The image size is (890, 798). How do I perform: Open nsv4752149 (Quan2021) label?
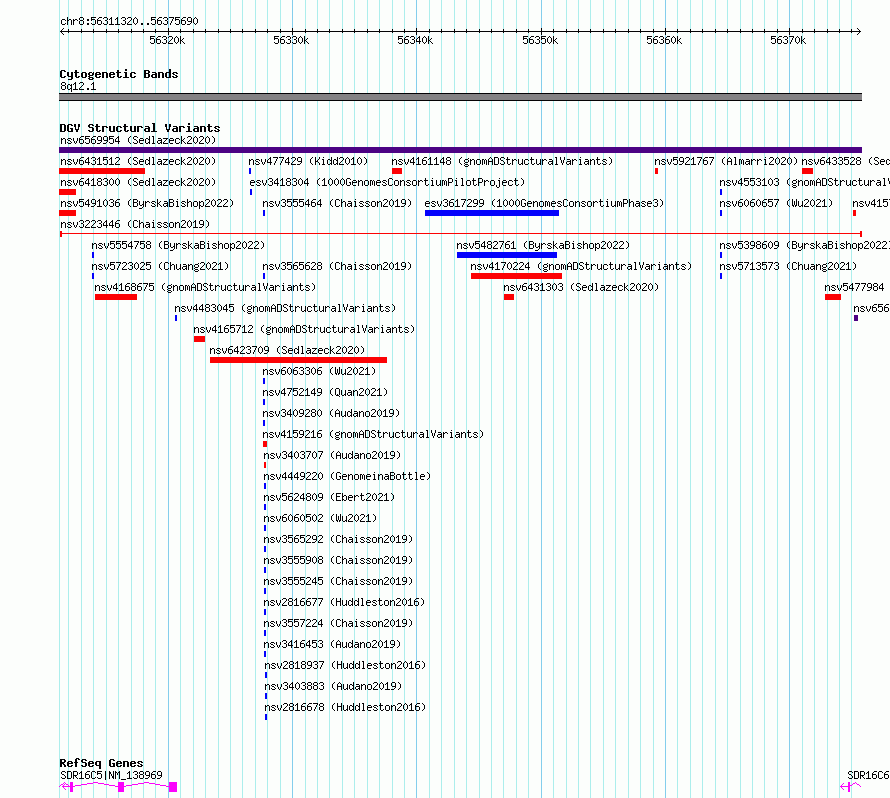[325, 392]
